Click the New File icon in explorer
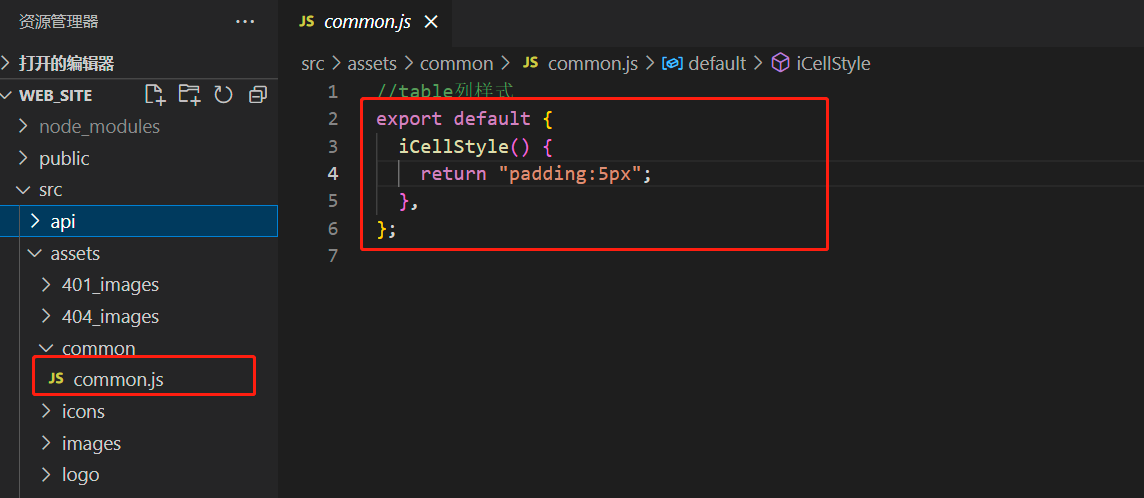This screenshot has width=1144, height=498. coord(155,95)
